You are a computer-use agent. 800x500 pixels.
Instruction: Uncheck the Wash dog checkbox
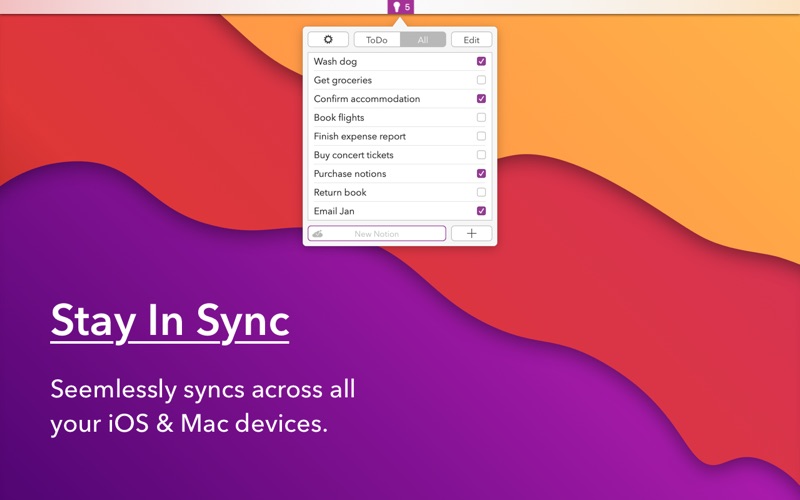481,61
